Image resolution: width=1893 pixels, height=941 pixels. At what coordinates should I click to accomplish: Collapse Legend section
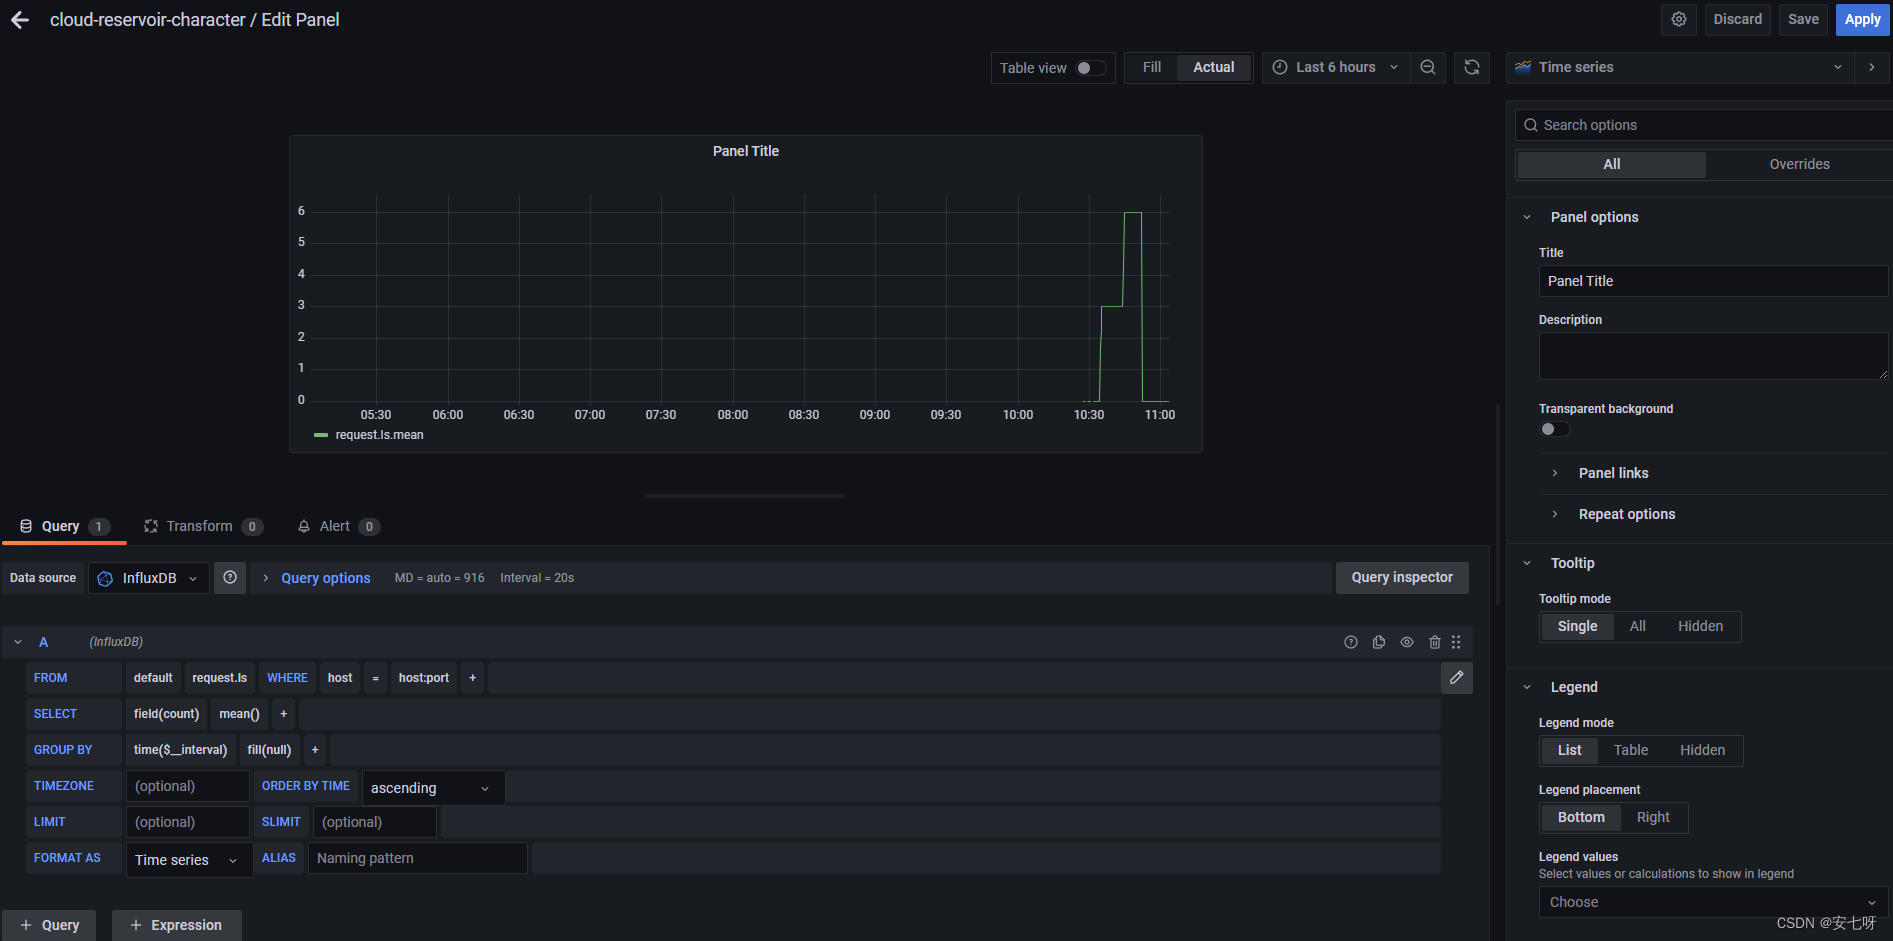coord(1573,687)
